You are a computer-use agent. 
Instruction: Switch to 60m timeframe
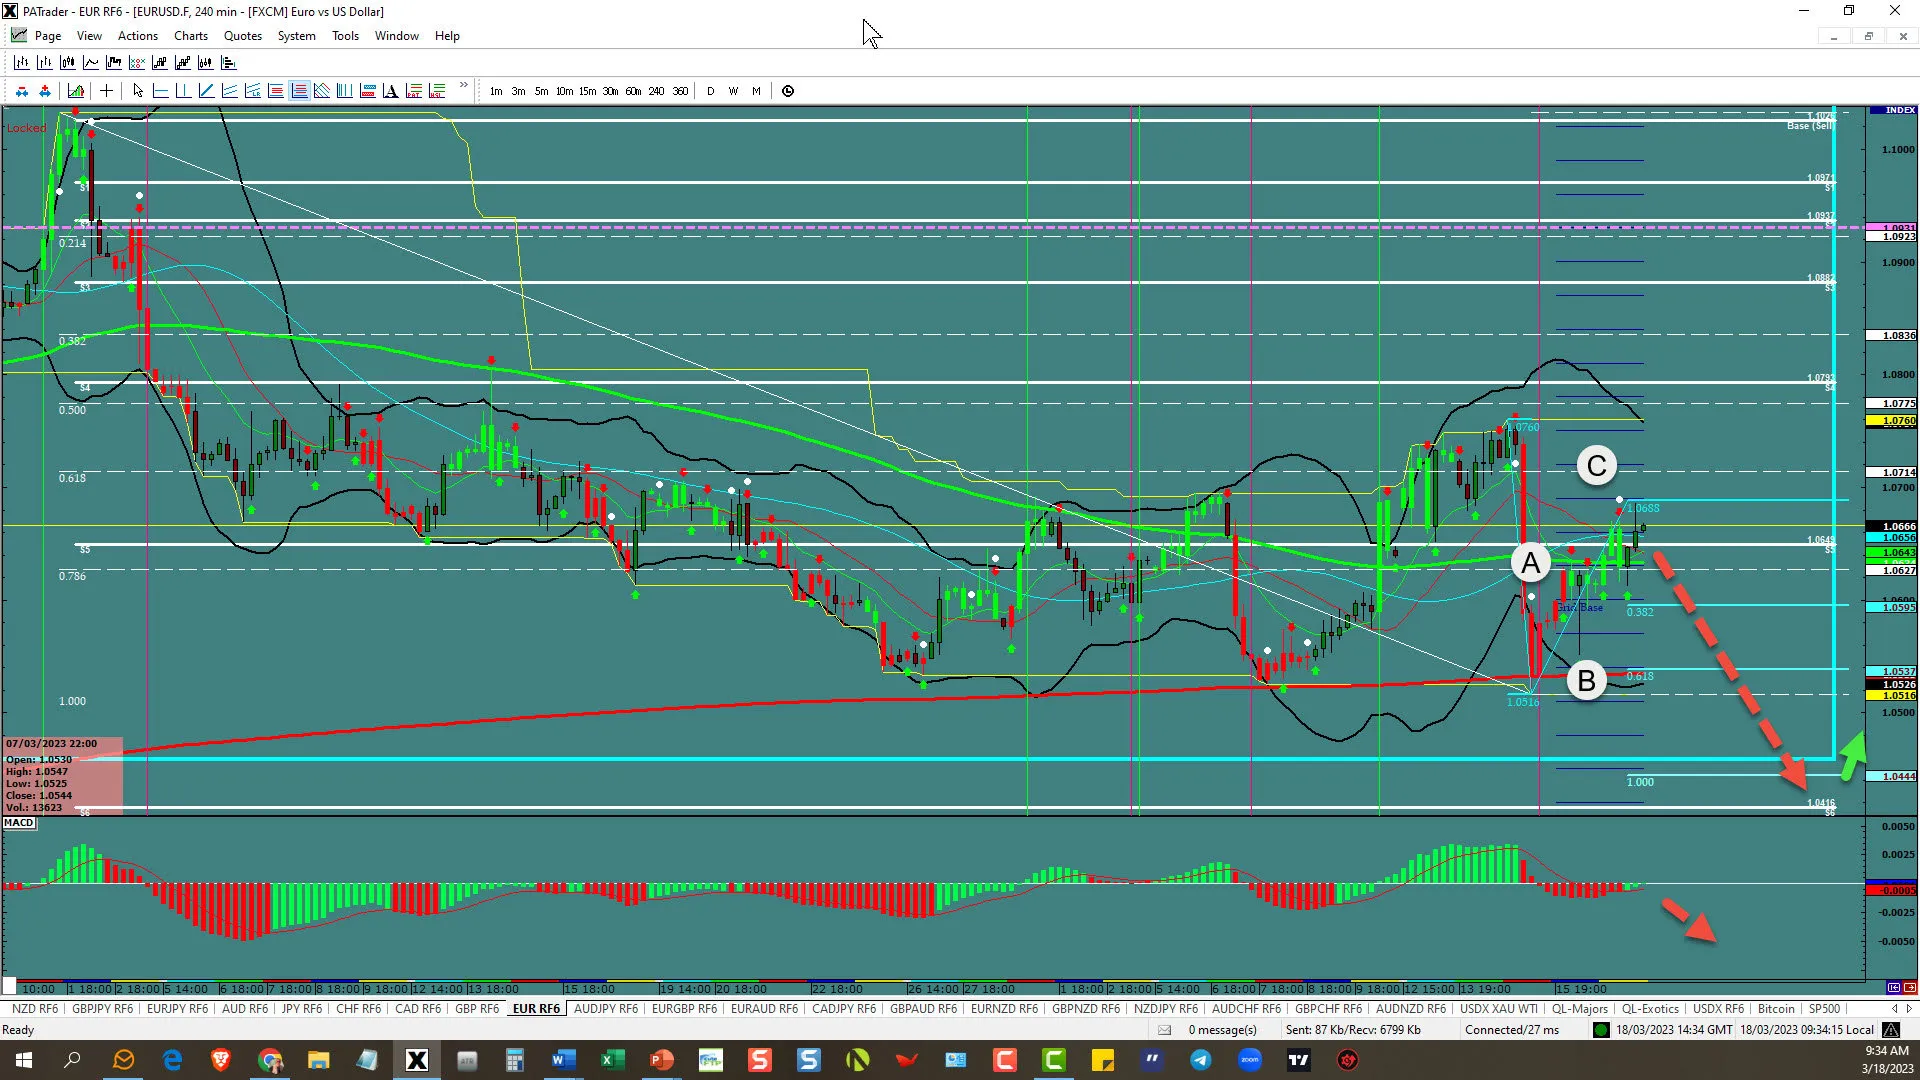point(633,91)
